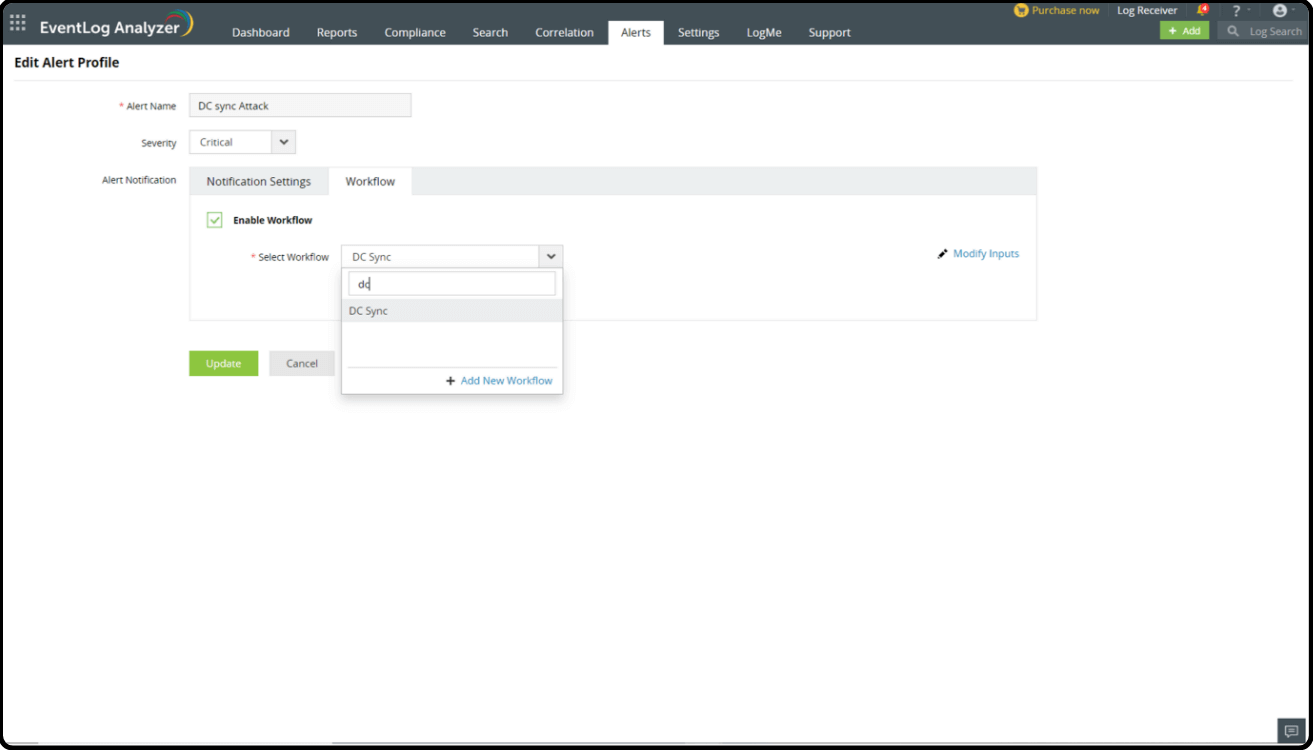1313x750 pixels.
Task: Click the Log Search magnifier icon
Action: [1233, 31]
